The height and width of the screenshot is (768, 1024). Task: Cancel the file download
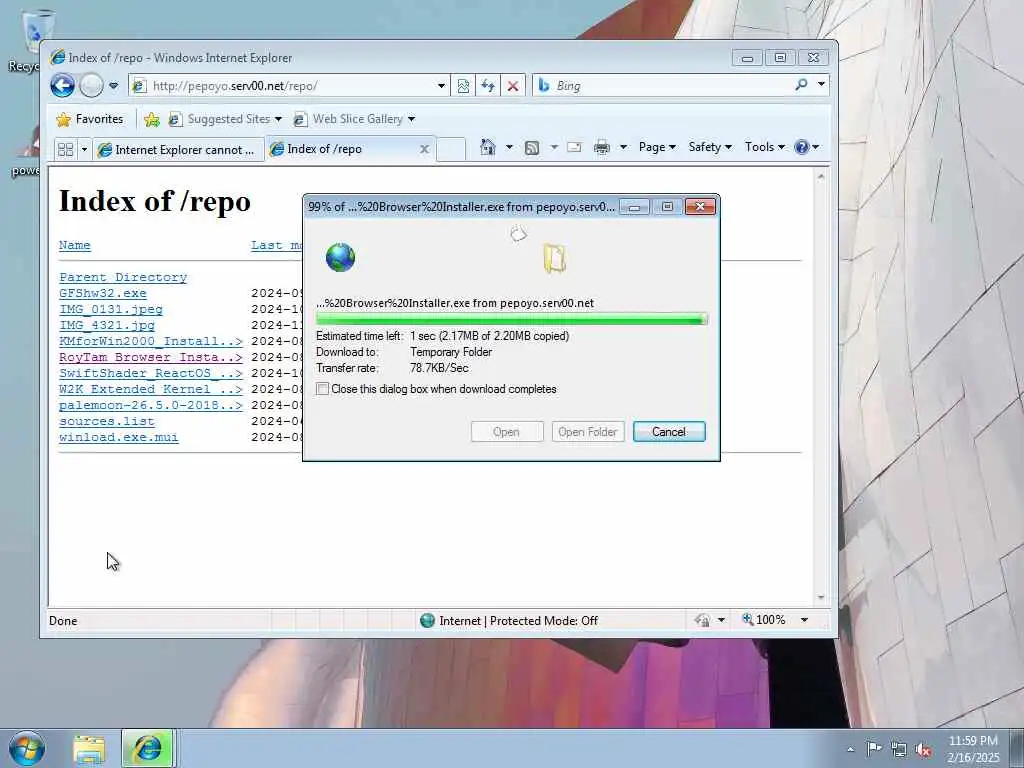click(x=669, y=432)
